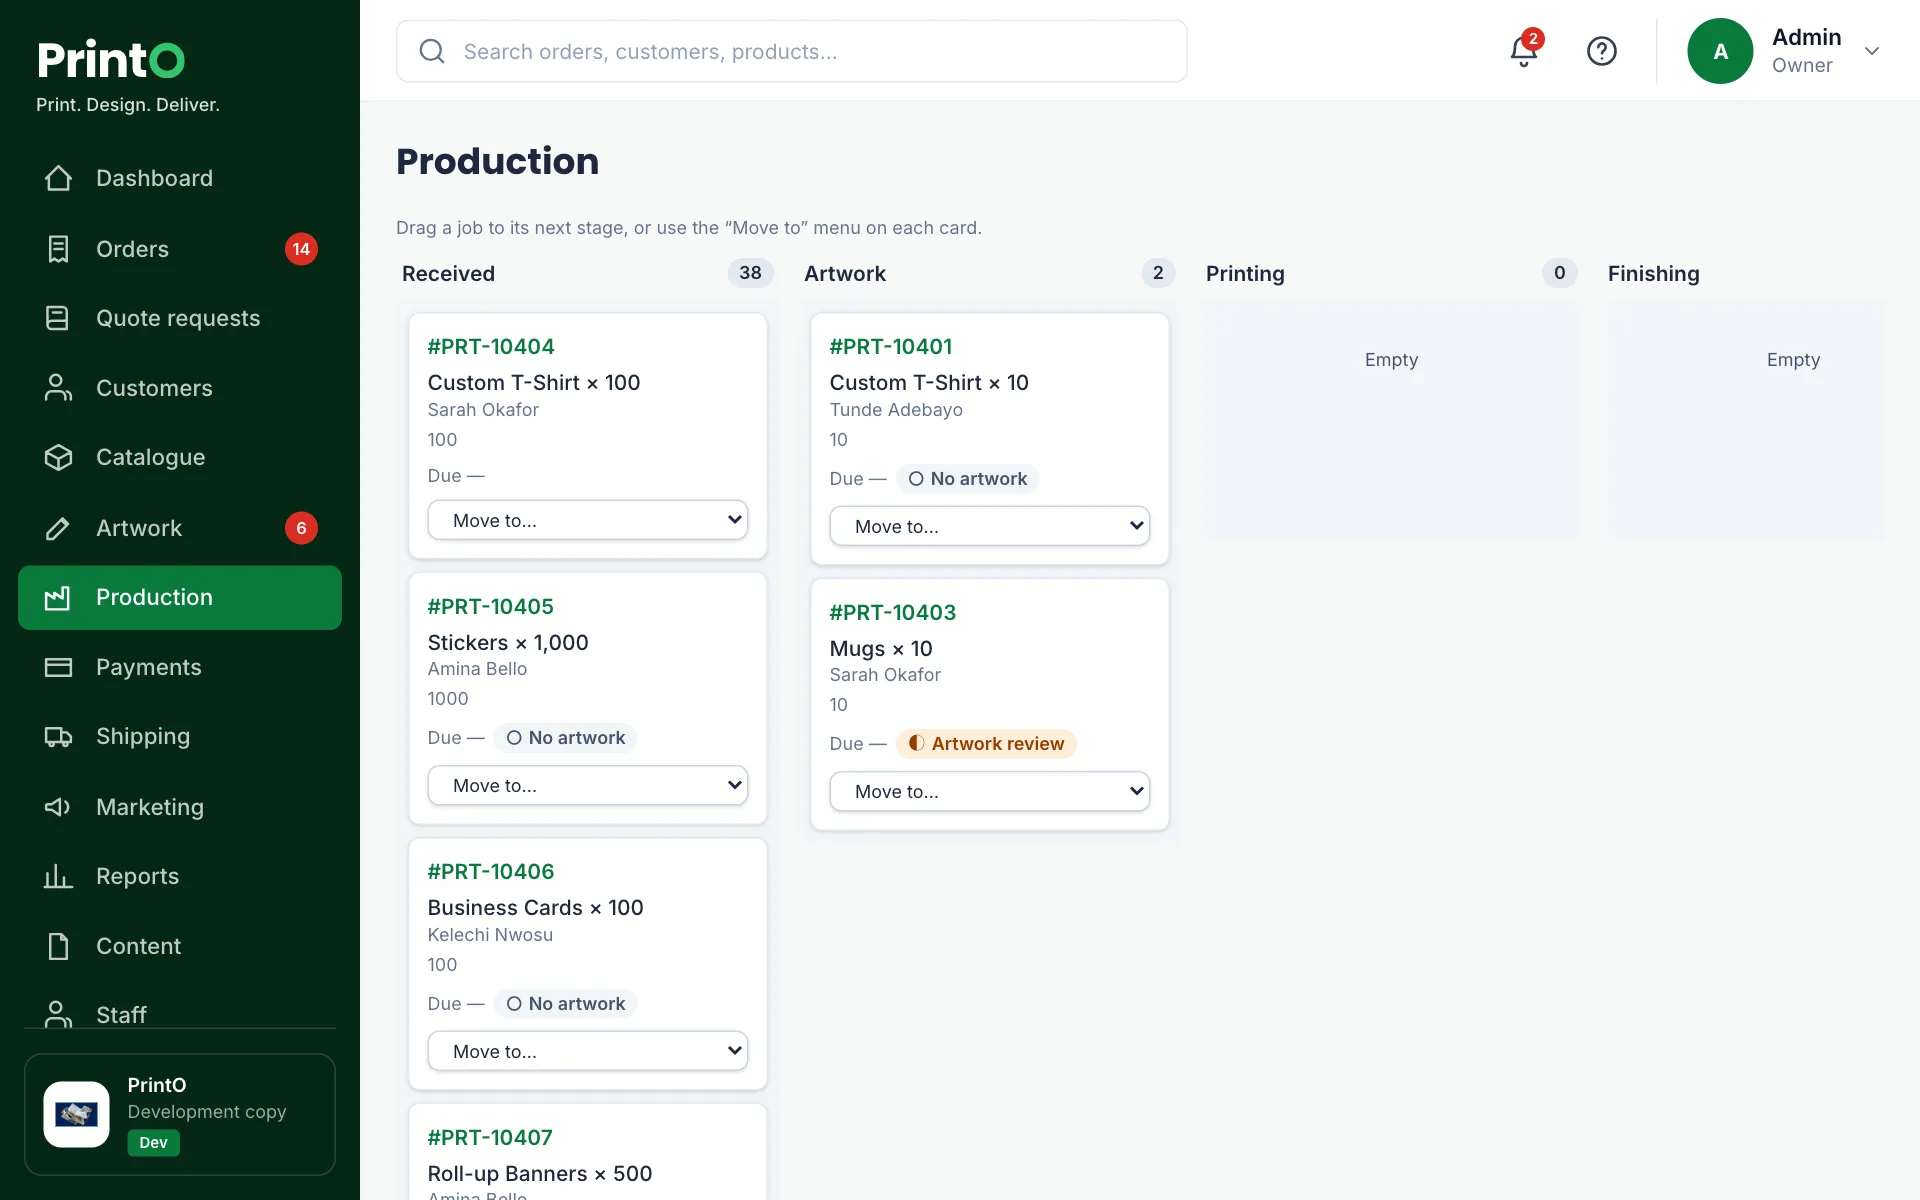This screenshot has width=1920, height=1200.
Task: Open Move to dropdown for PRT-10406
Action: 588,1051
